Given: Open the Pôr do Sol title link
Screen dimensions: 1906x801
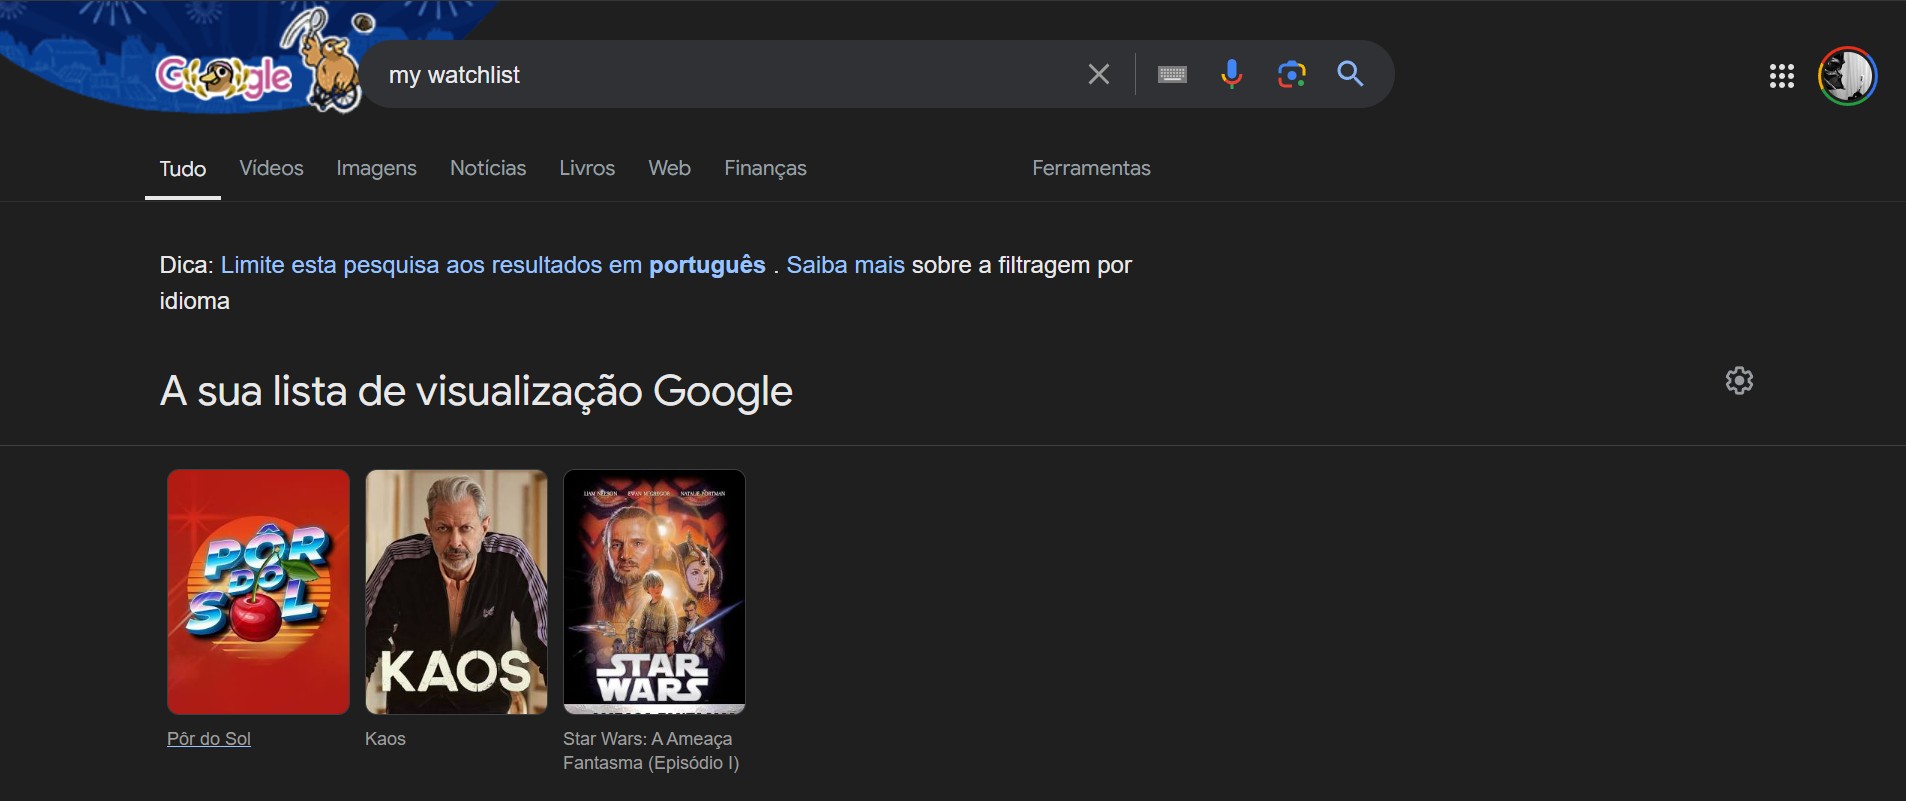Looking at the screenshot, I should pyautogui.click(x=209, y=739).
